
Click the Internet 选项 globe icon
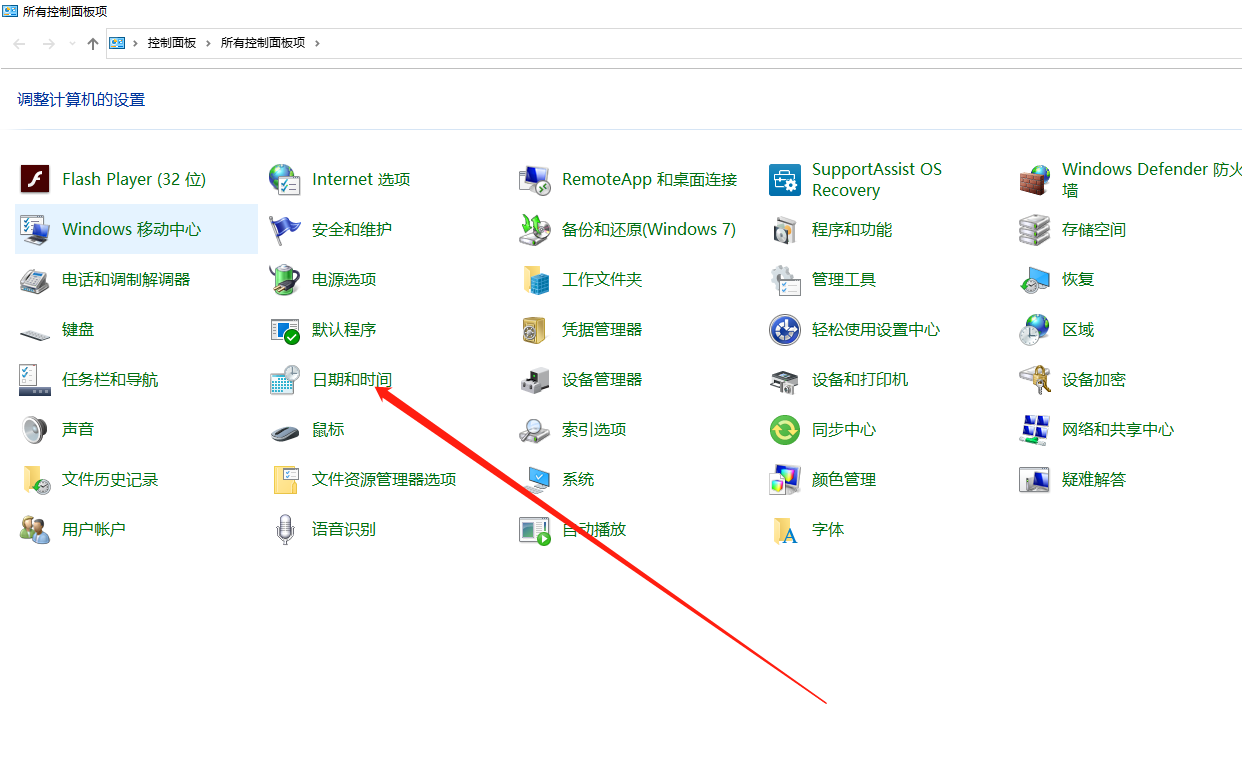tap(285, 180)
